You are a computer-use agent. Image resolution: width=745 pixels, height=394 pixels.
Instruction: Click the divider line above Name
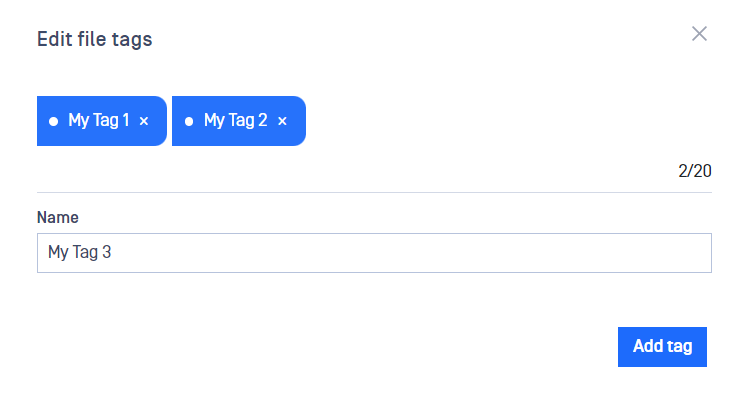coord(374,192)
